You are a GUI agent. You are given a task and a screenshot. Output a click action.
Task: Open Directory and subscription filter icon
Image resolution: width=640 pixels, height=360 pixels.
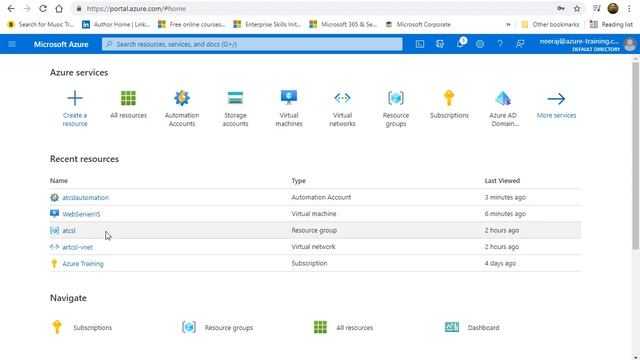(x=440, y=44)
